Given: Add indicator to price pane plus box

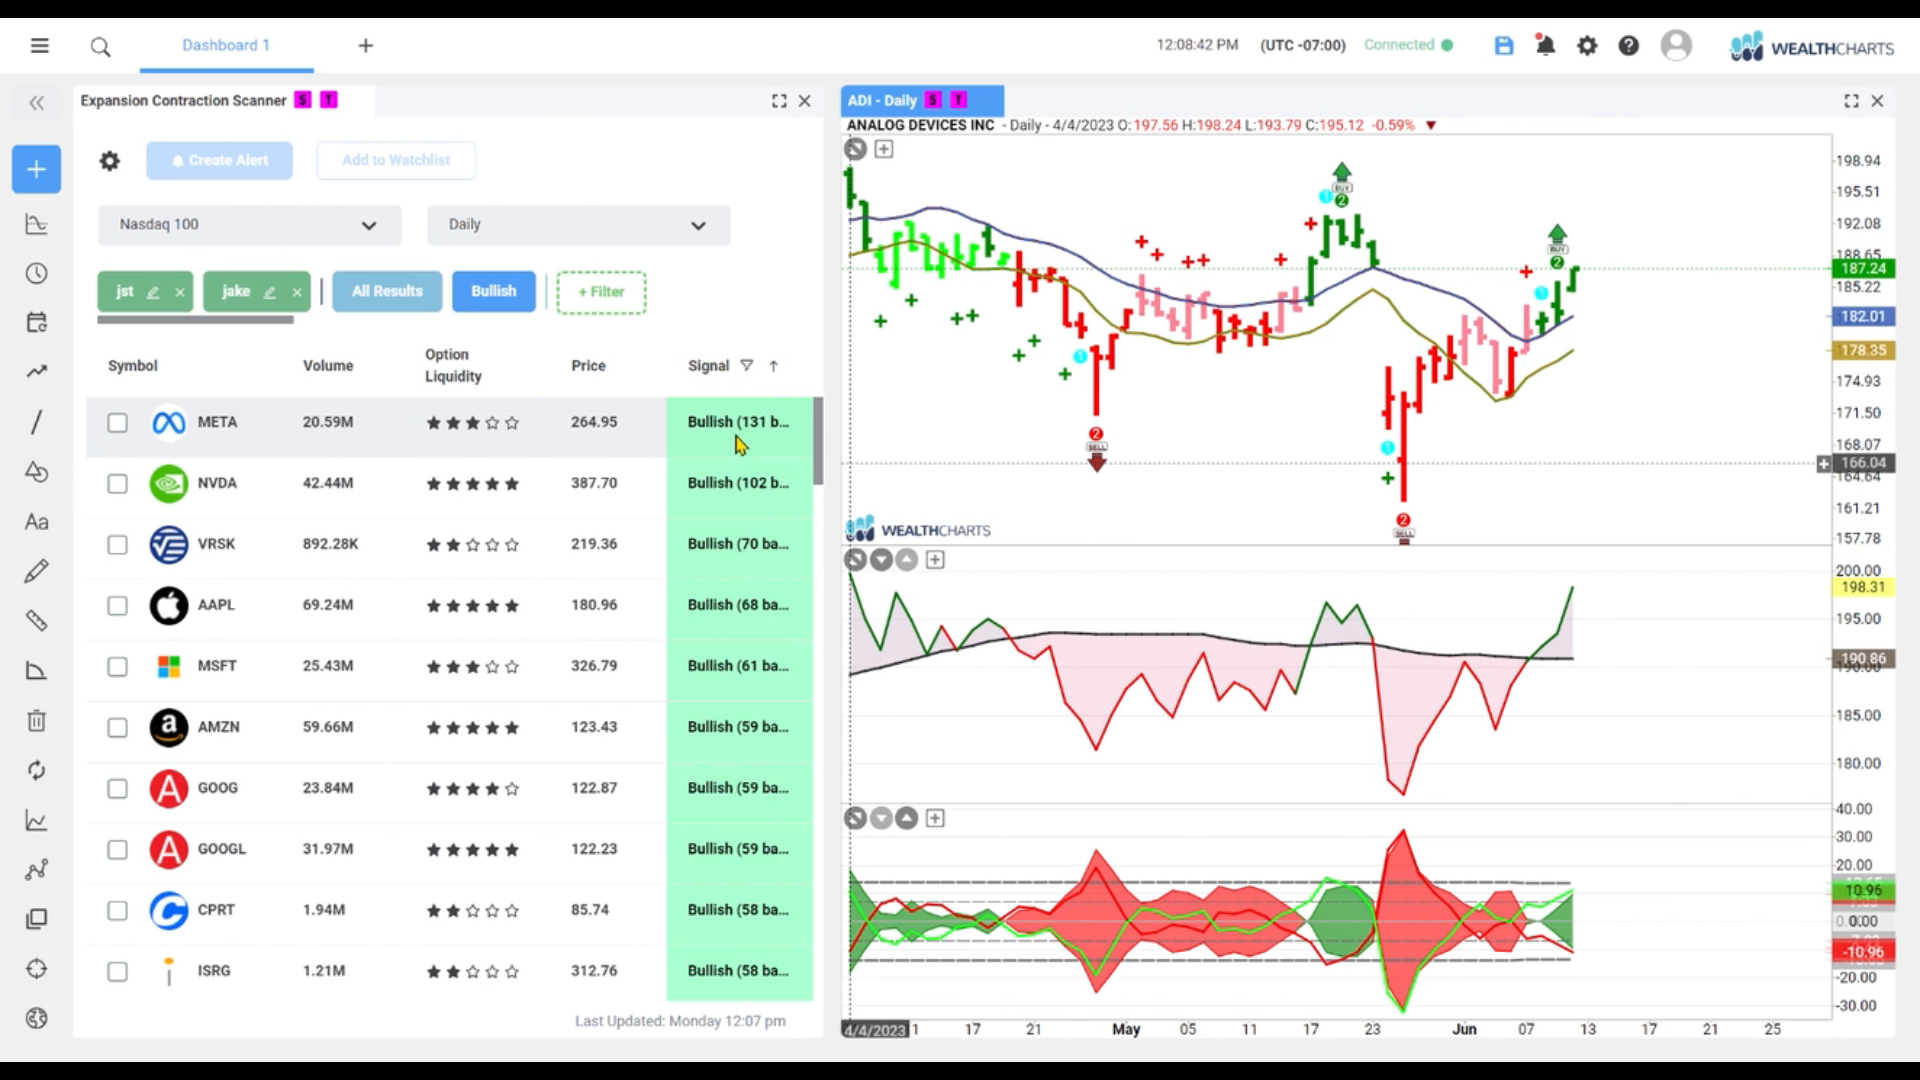Looking at the screenshot, I should point(884,149).
